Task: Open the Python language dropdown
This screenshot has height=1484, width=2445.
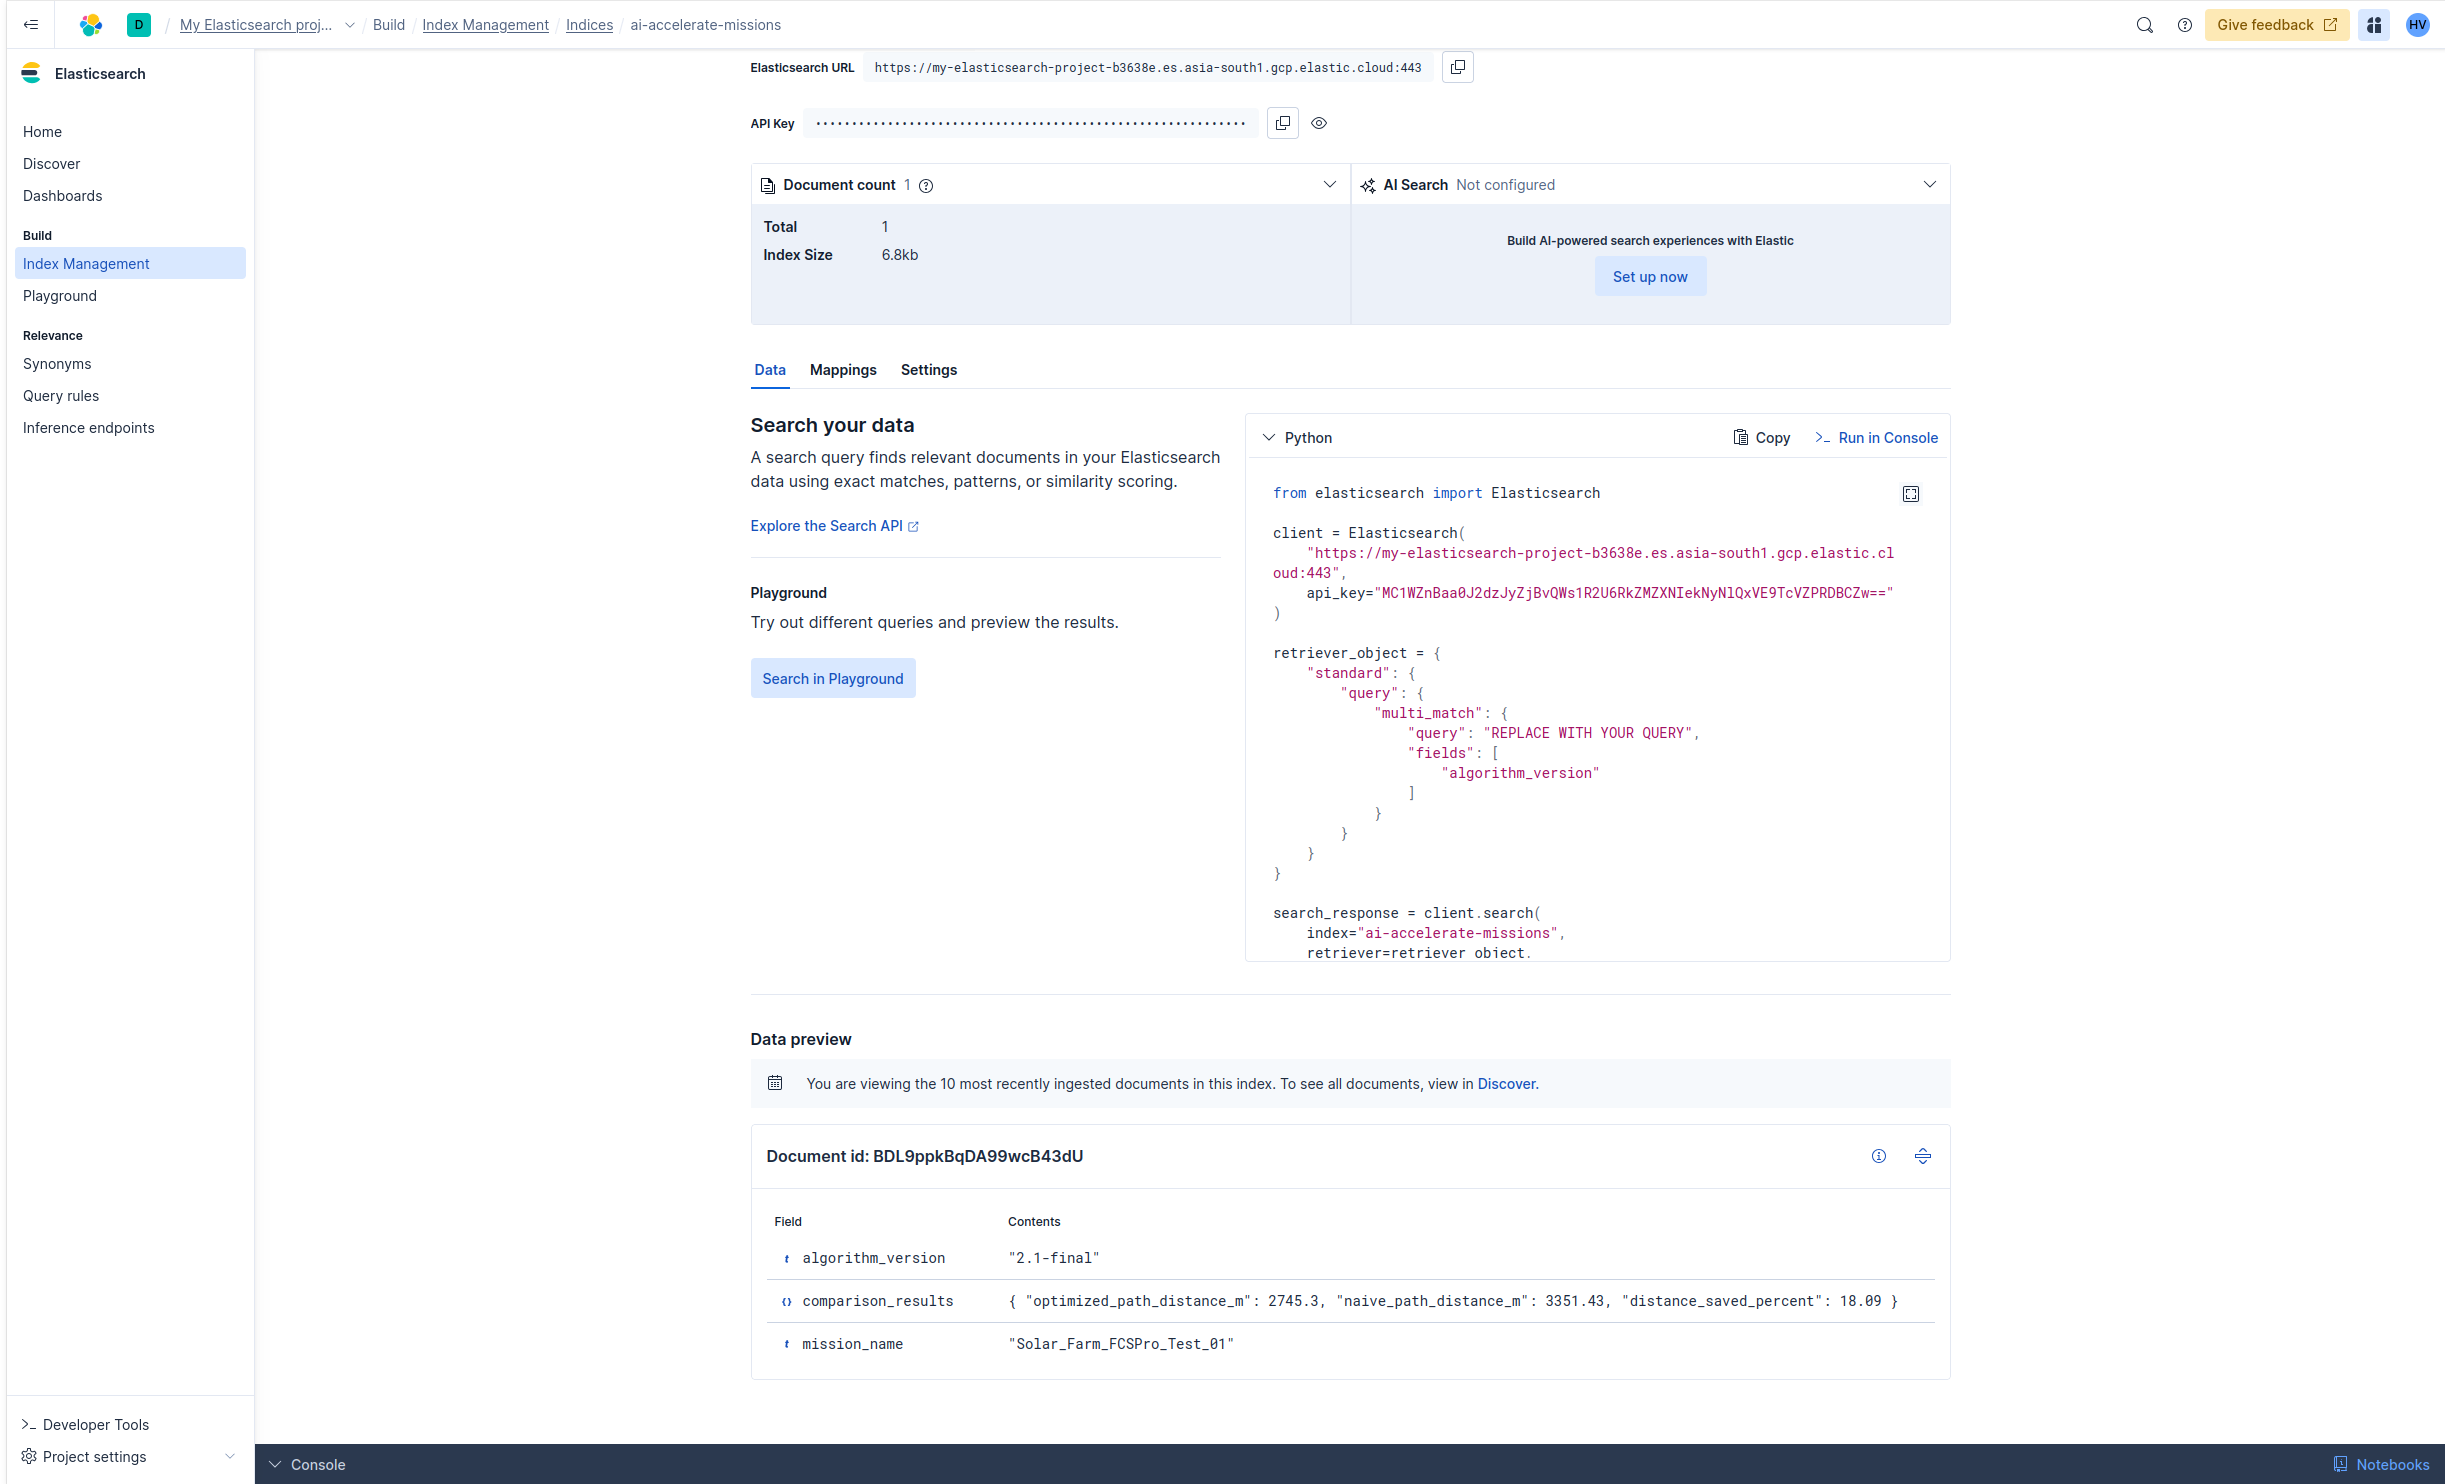Action: tap(1297, 438)
